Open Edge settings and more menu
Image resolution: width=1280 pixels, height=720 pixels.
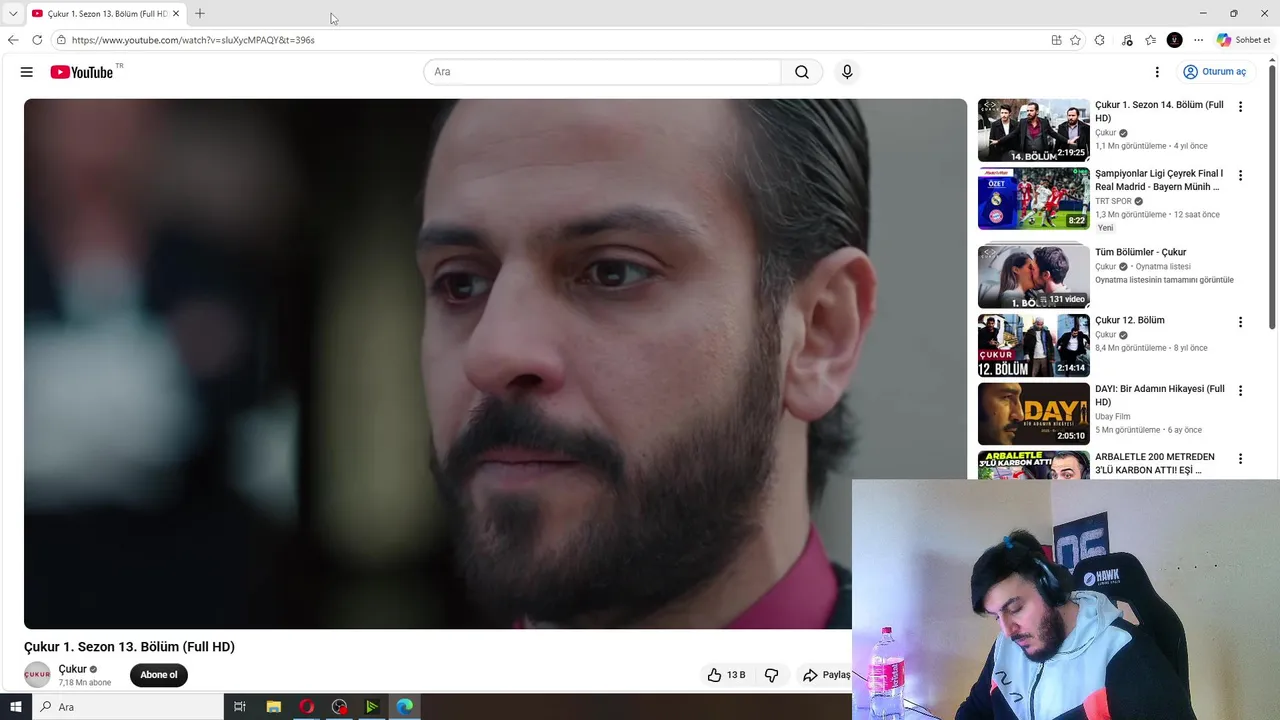click(x=1198, y=40)
